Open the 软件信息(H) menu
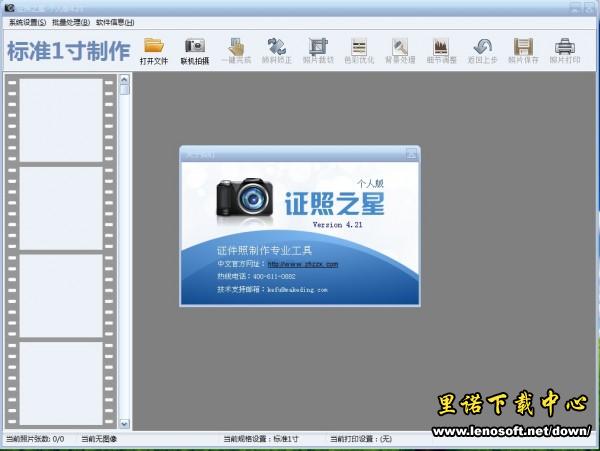This screenshot has height=451, width=600. pos(115,22)
